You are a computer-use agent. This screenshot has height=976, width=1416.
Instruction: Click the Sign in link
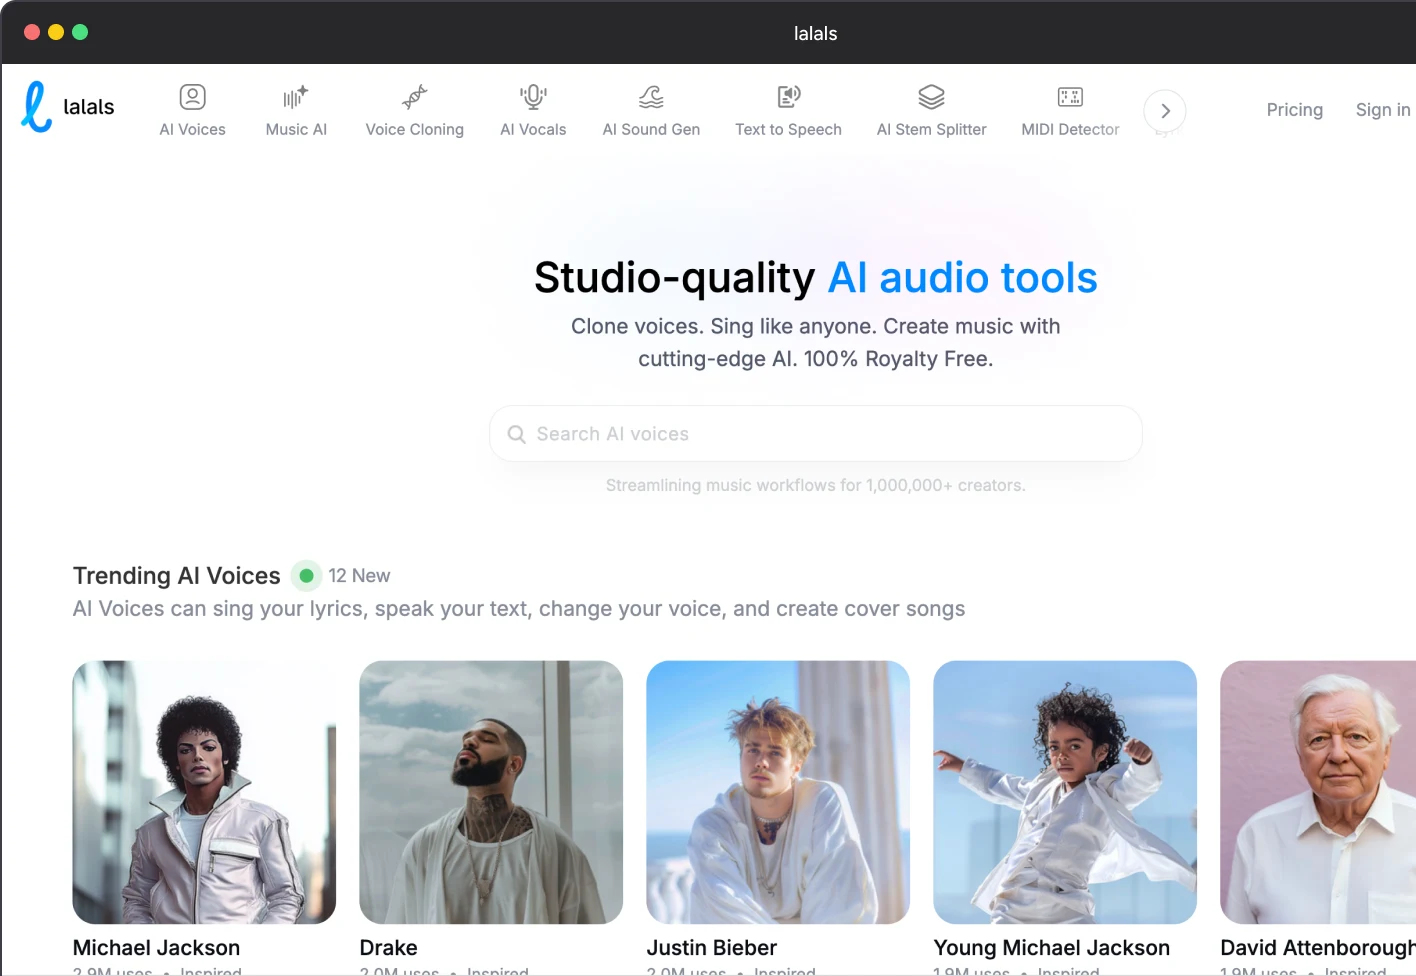tap(1382, 110)
